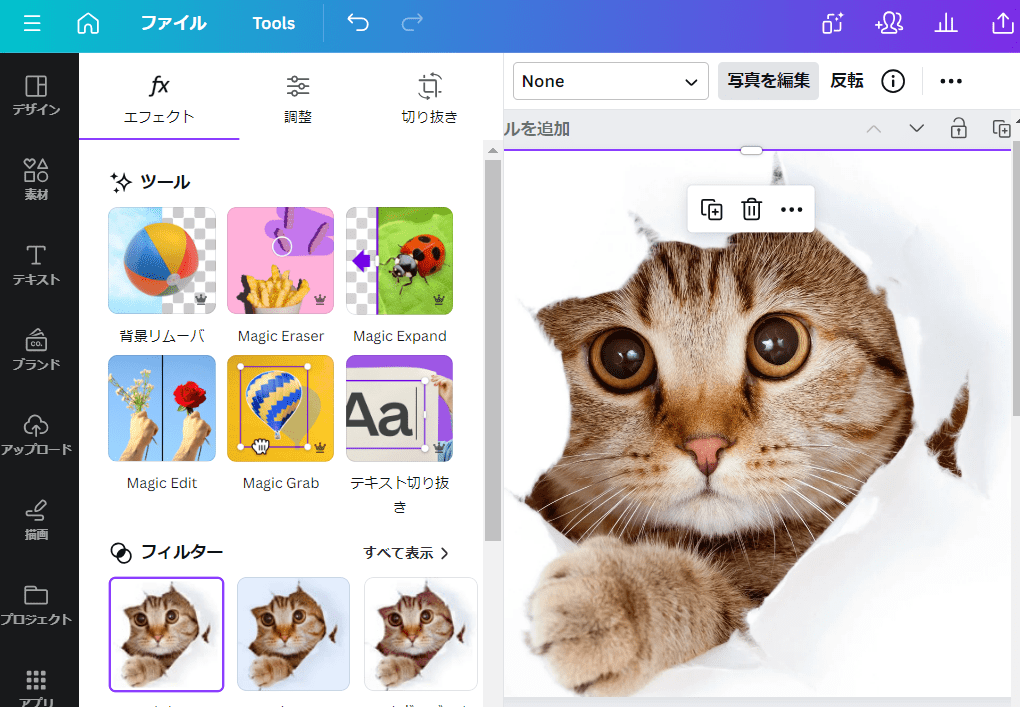Open the share upload icon
Screen dimensions: 1020x707
(x=1002, y=24)
